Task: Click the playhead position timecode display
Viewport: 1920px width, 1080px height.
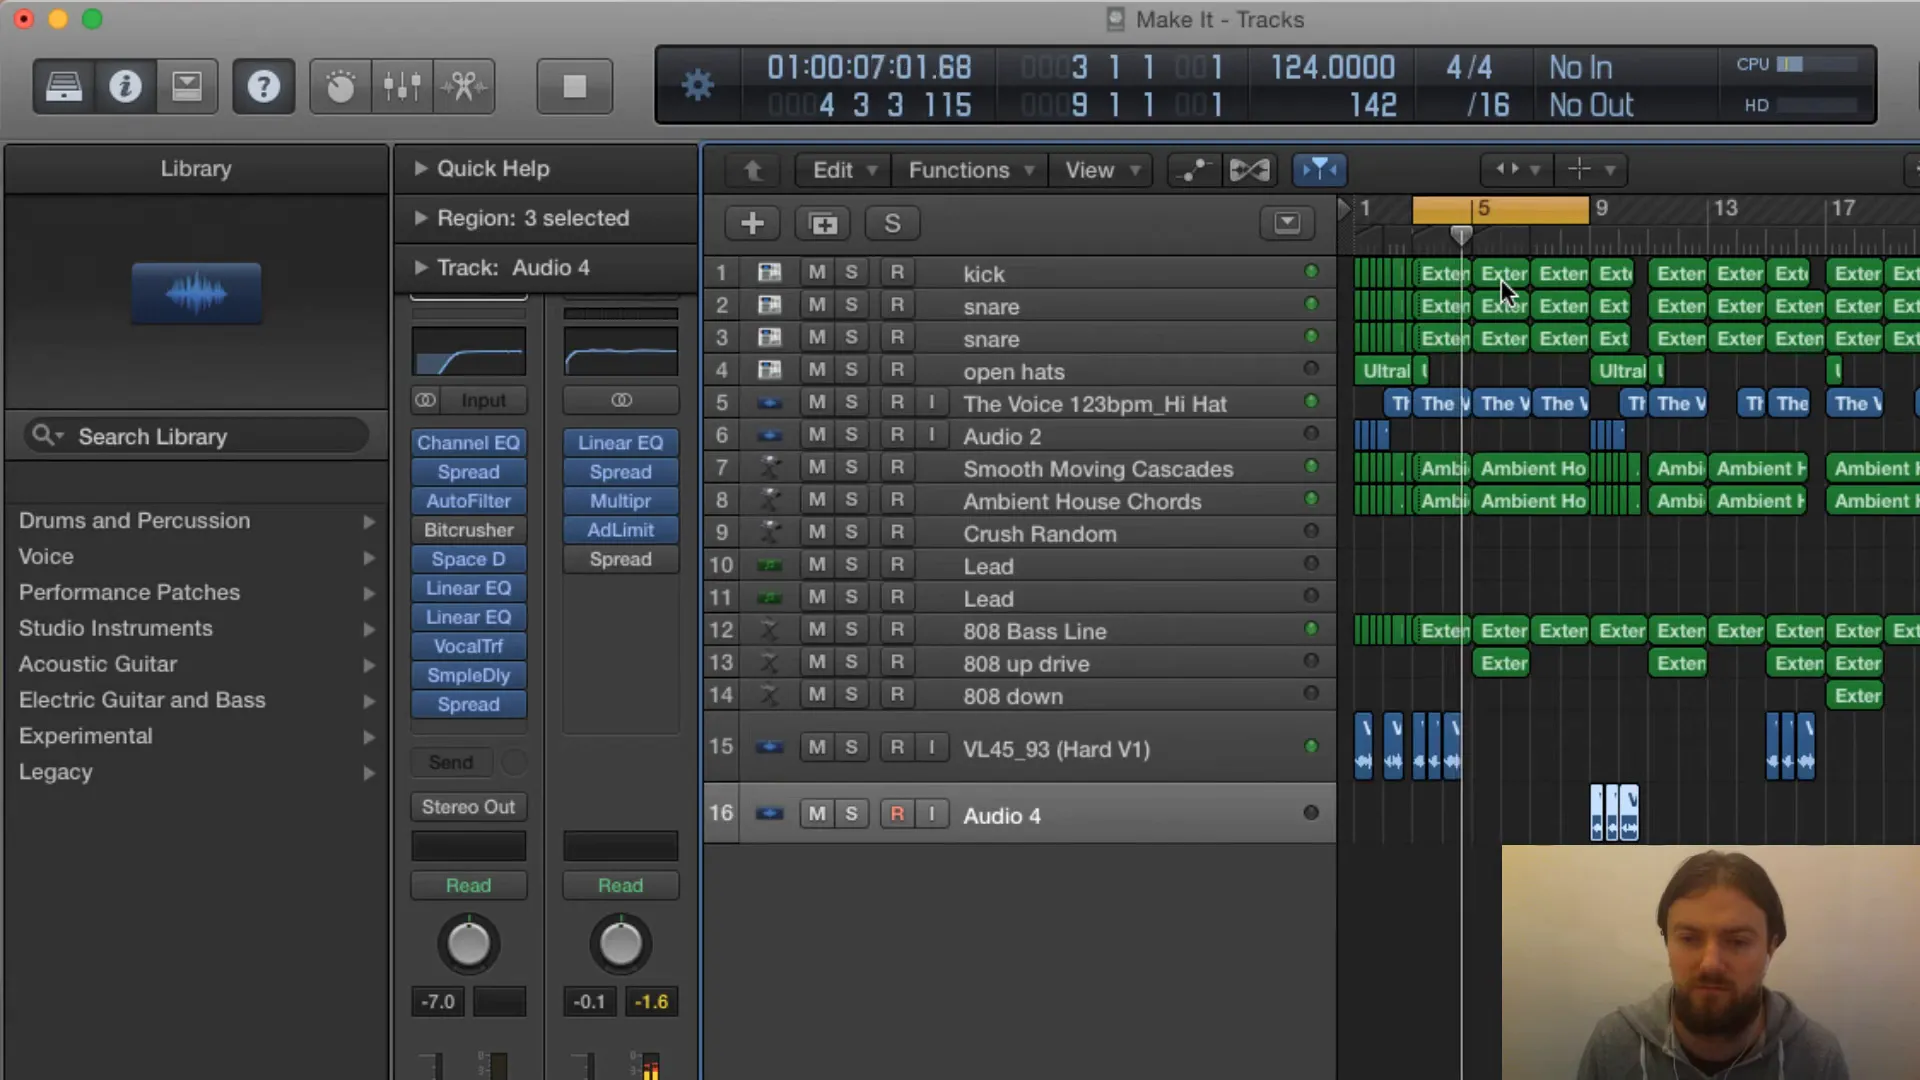Action: click(x=869, y=66)
